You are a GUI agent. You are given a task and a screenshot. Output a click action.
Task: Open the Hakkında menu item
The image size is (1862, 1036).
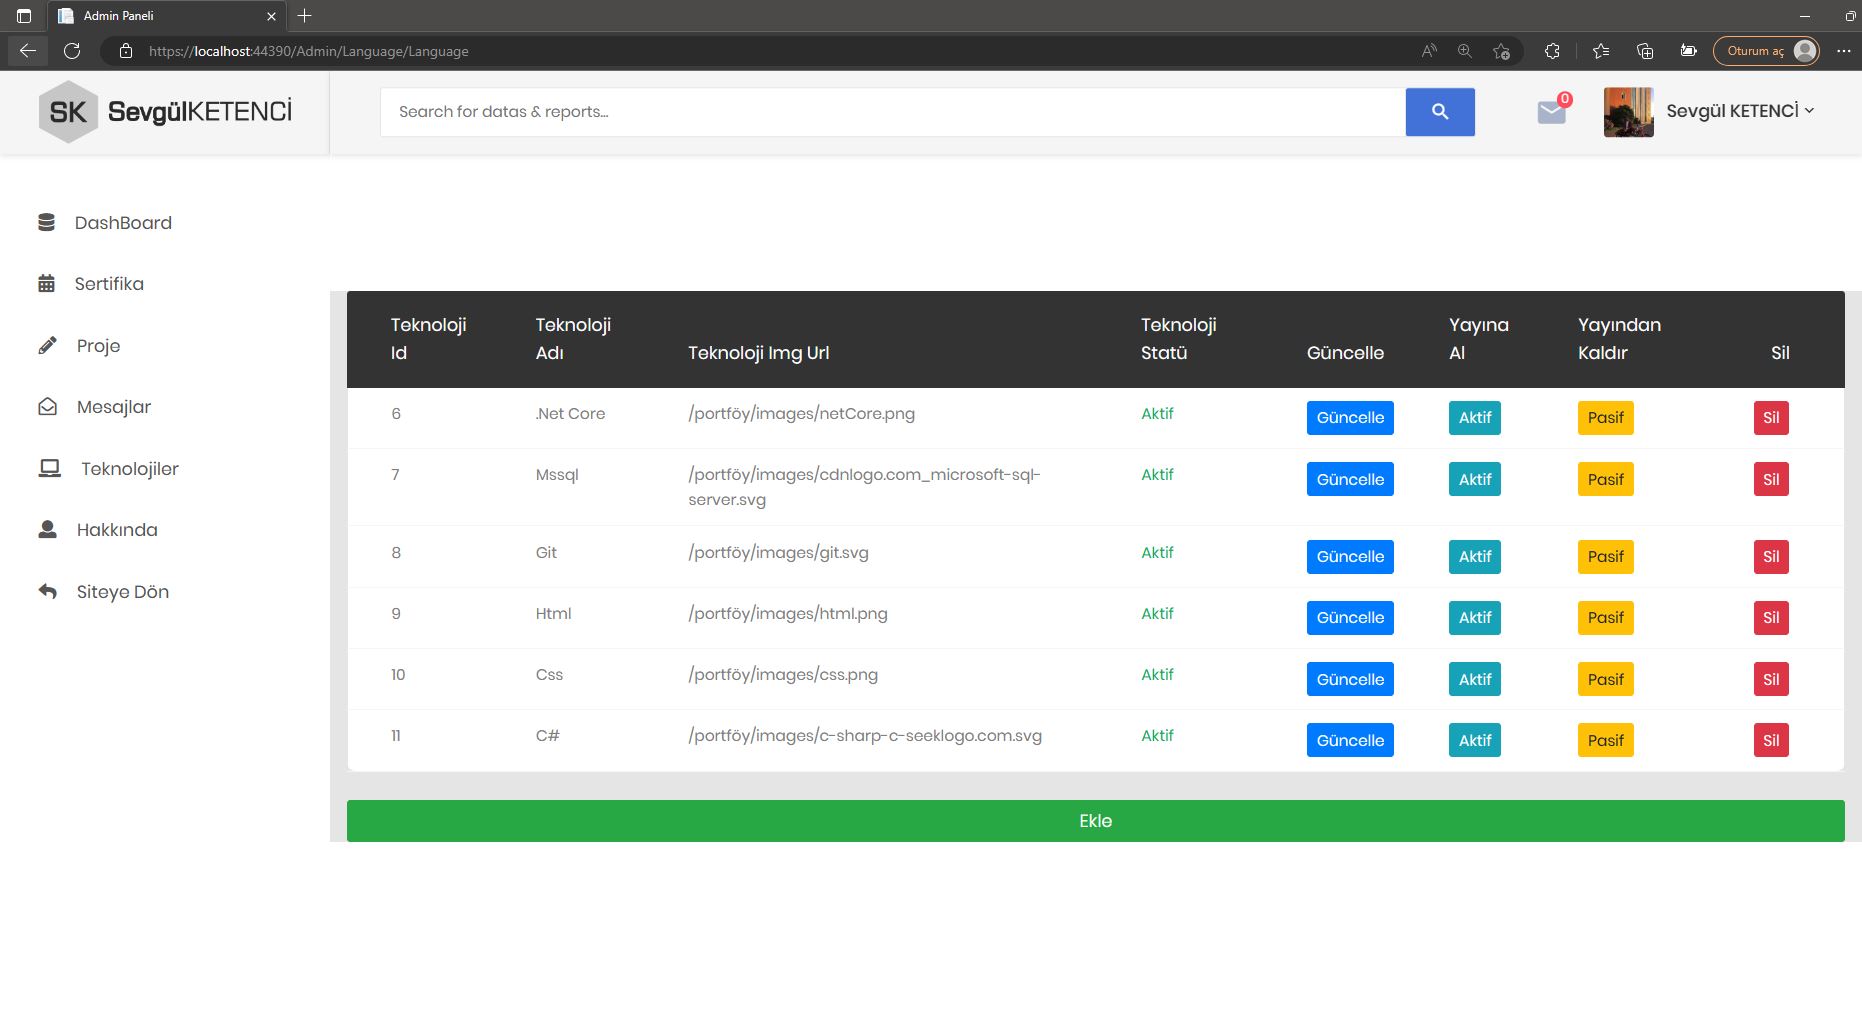117,530
